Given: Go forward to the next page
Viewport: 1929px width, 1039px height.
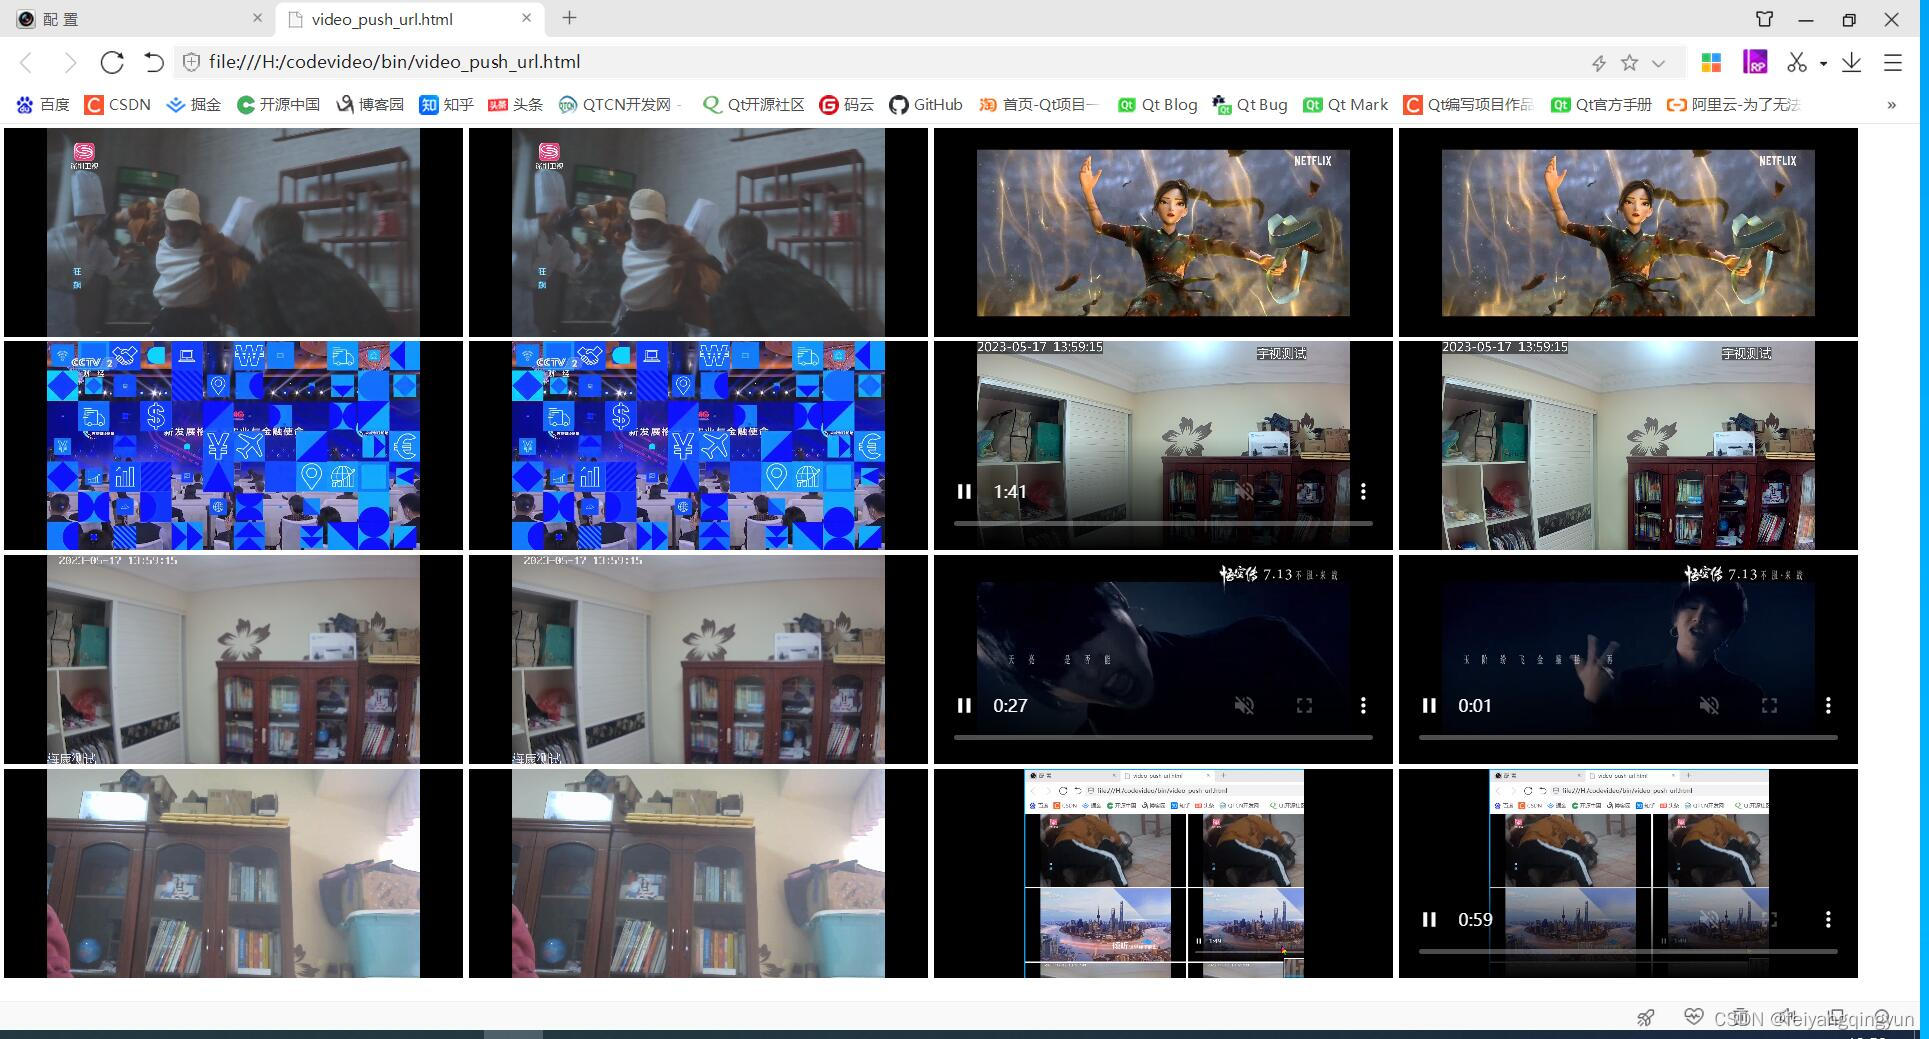Looking at the screenshot, I should coord(69,63).
